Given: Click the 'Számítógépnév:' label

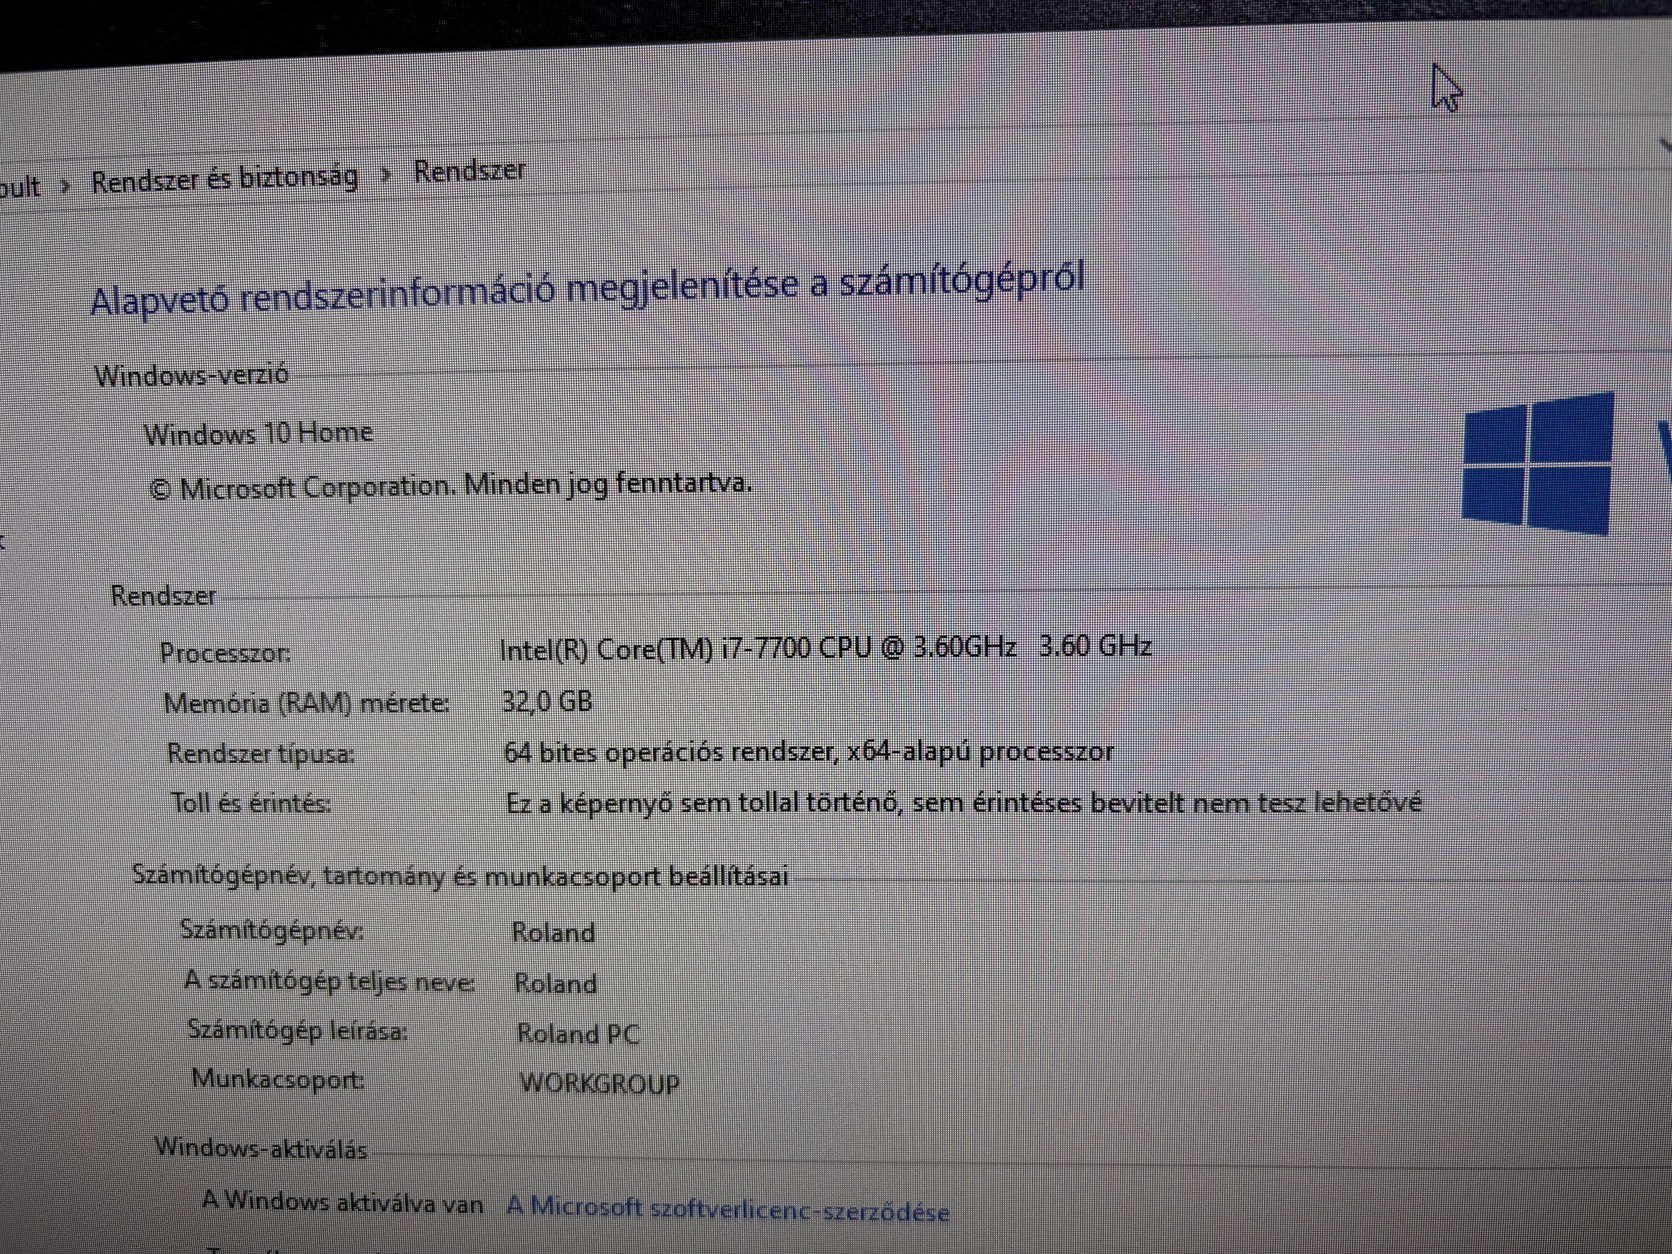Looking at the screenshot, I should (x=272, y=930).
